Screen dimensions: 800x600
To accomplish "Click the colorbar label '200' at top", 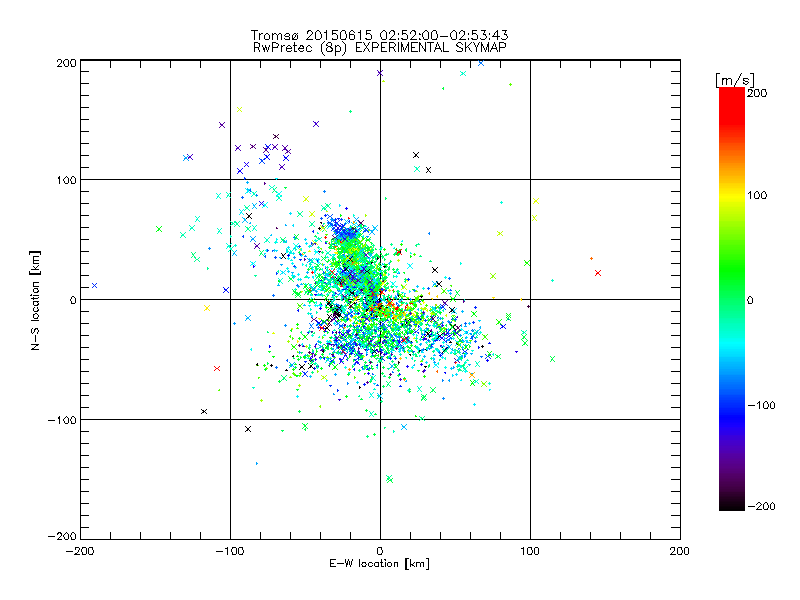I will coord(757,93).
